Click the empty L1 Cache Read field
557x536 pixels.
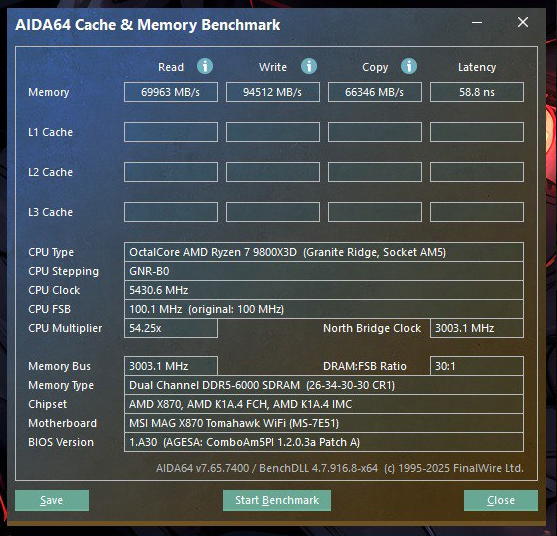coord(171,132)
